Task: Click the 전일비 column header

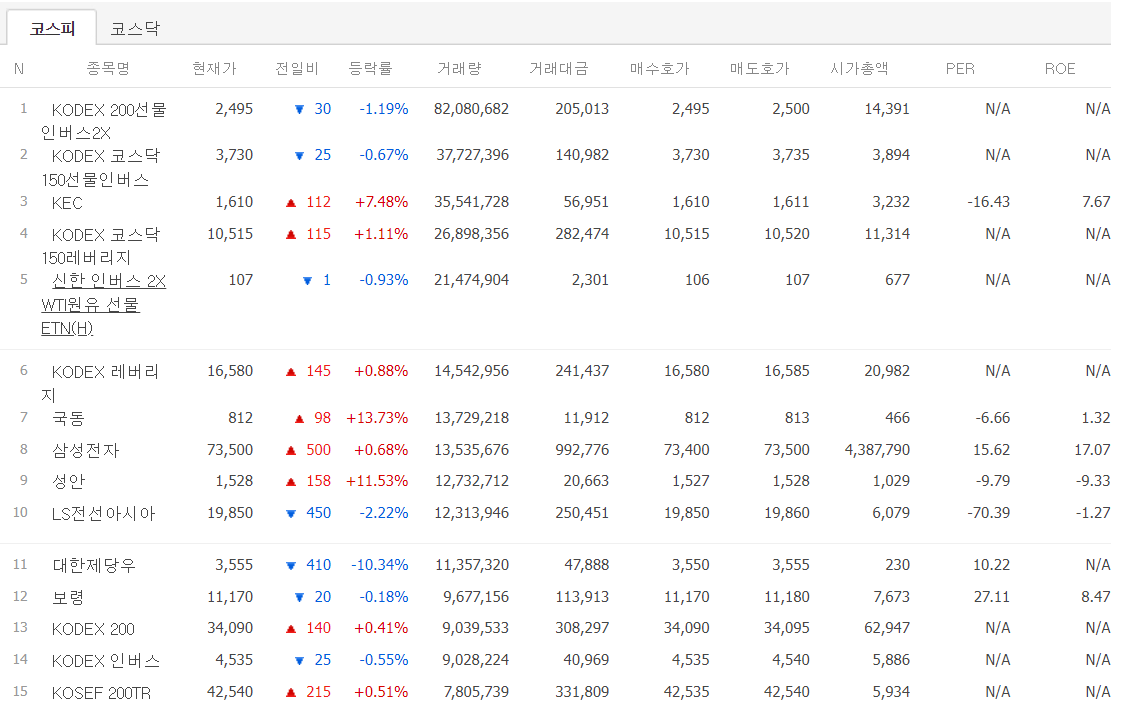Action: coord(297,69)
